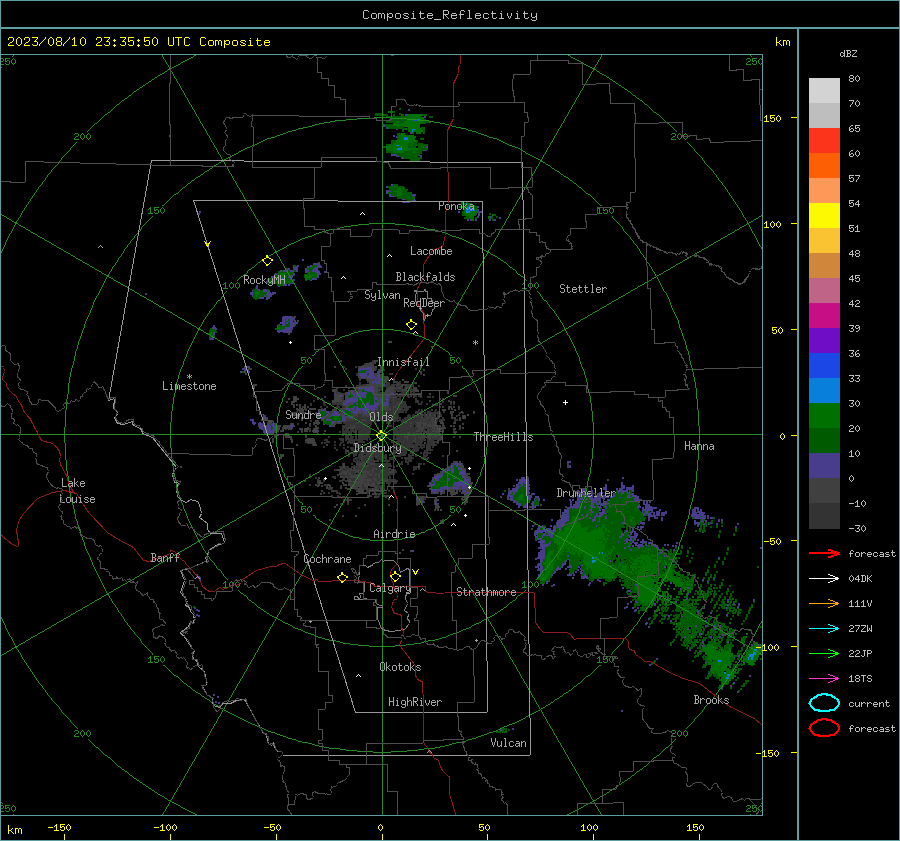Click the Blackfalds label
Viewport: 900px width, 841px height.
(x=425, y=277)
